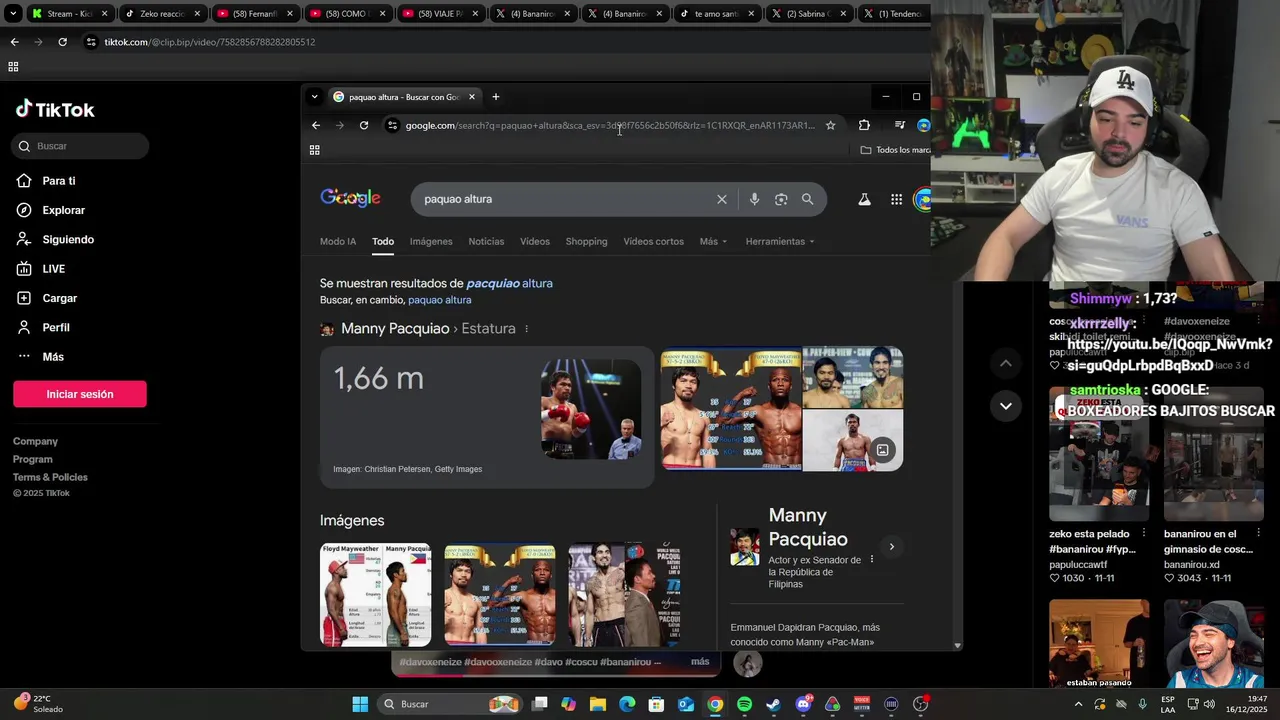Switch to Modo IA tab
Screen dimensions: 1280x720
click(338, 241)
